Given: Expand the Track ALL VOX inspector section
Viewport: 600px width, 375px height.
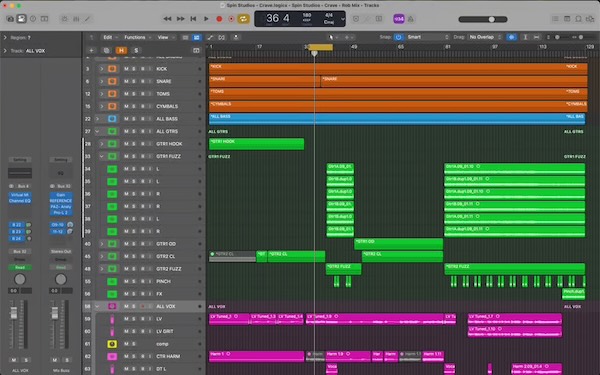Looking at the screenshot, I should (x=5, y=51).
